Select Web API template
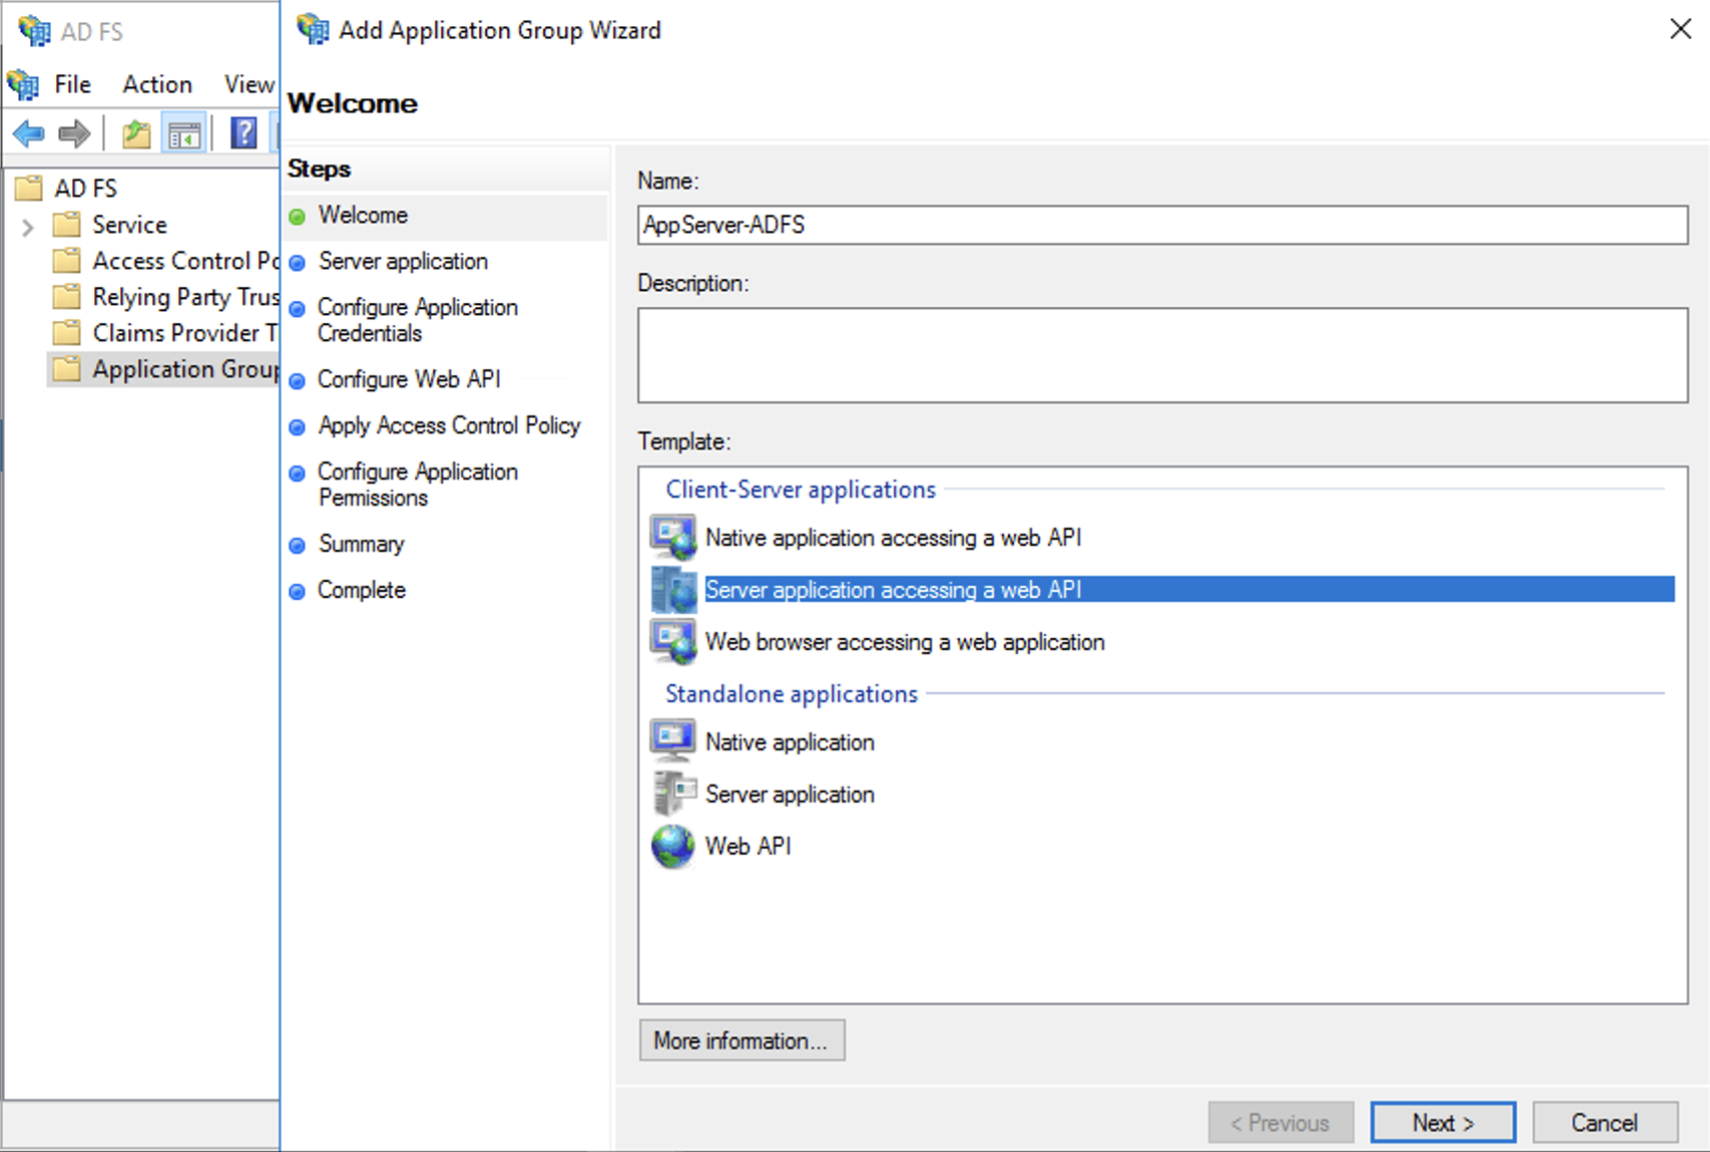This screenshot has height=1152, width=1710. point(748,846)
